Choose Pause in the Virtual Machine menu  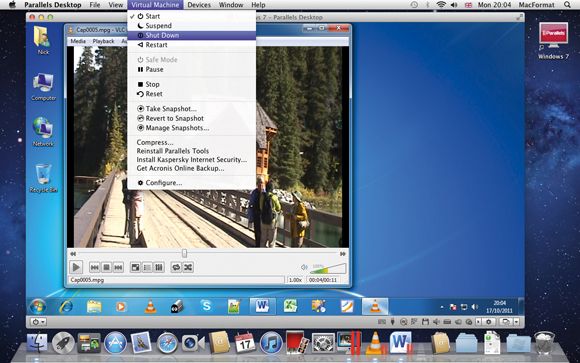point(192,69)
